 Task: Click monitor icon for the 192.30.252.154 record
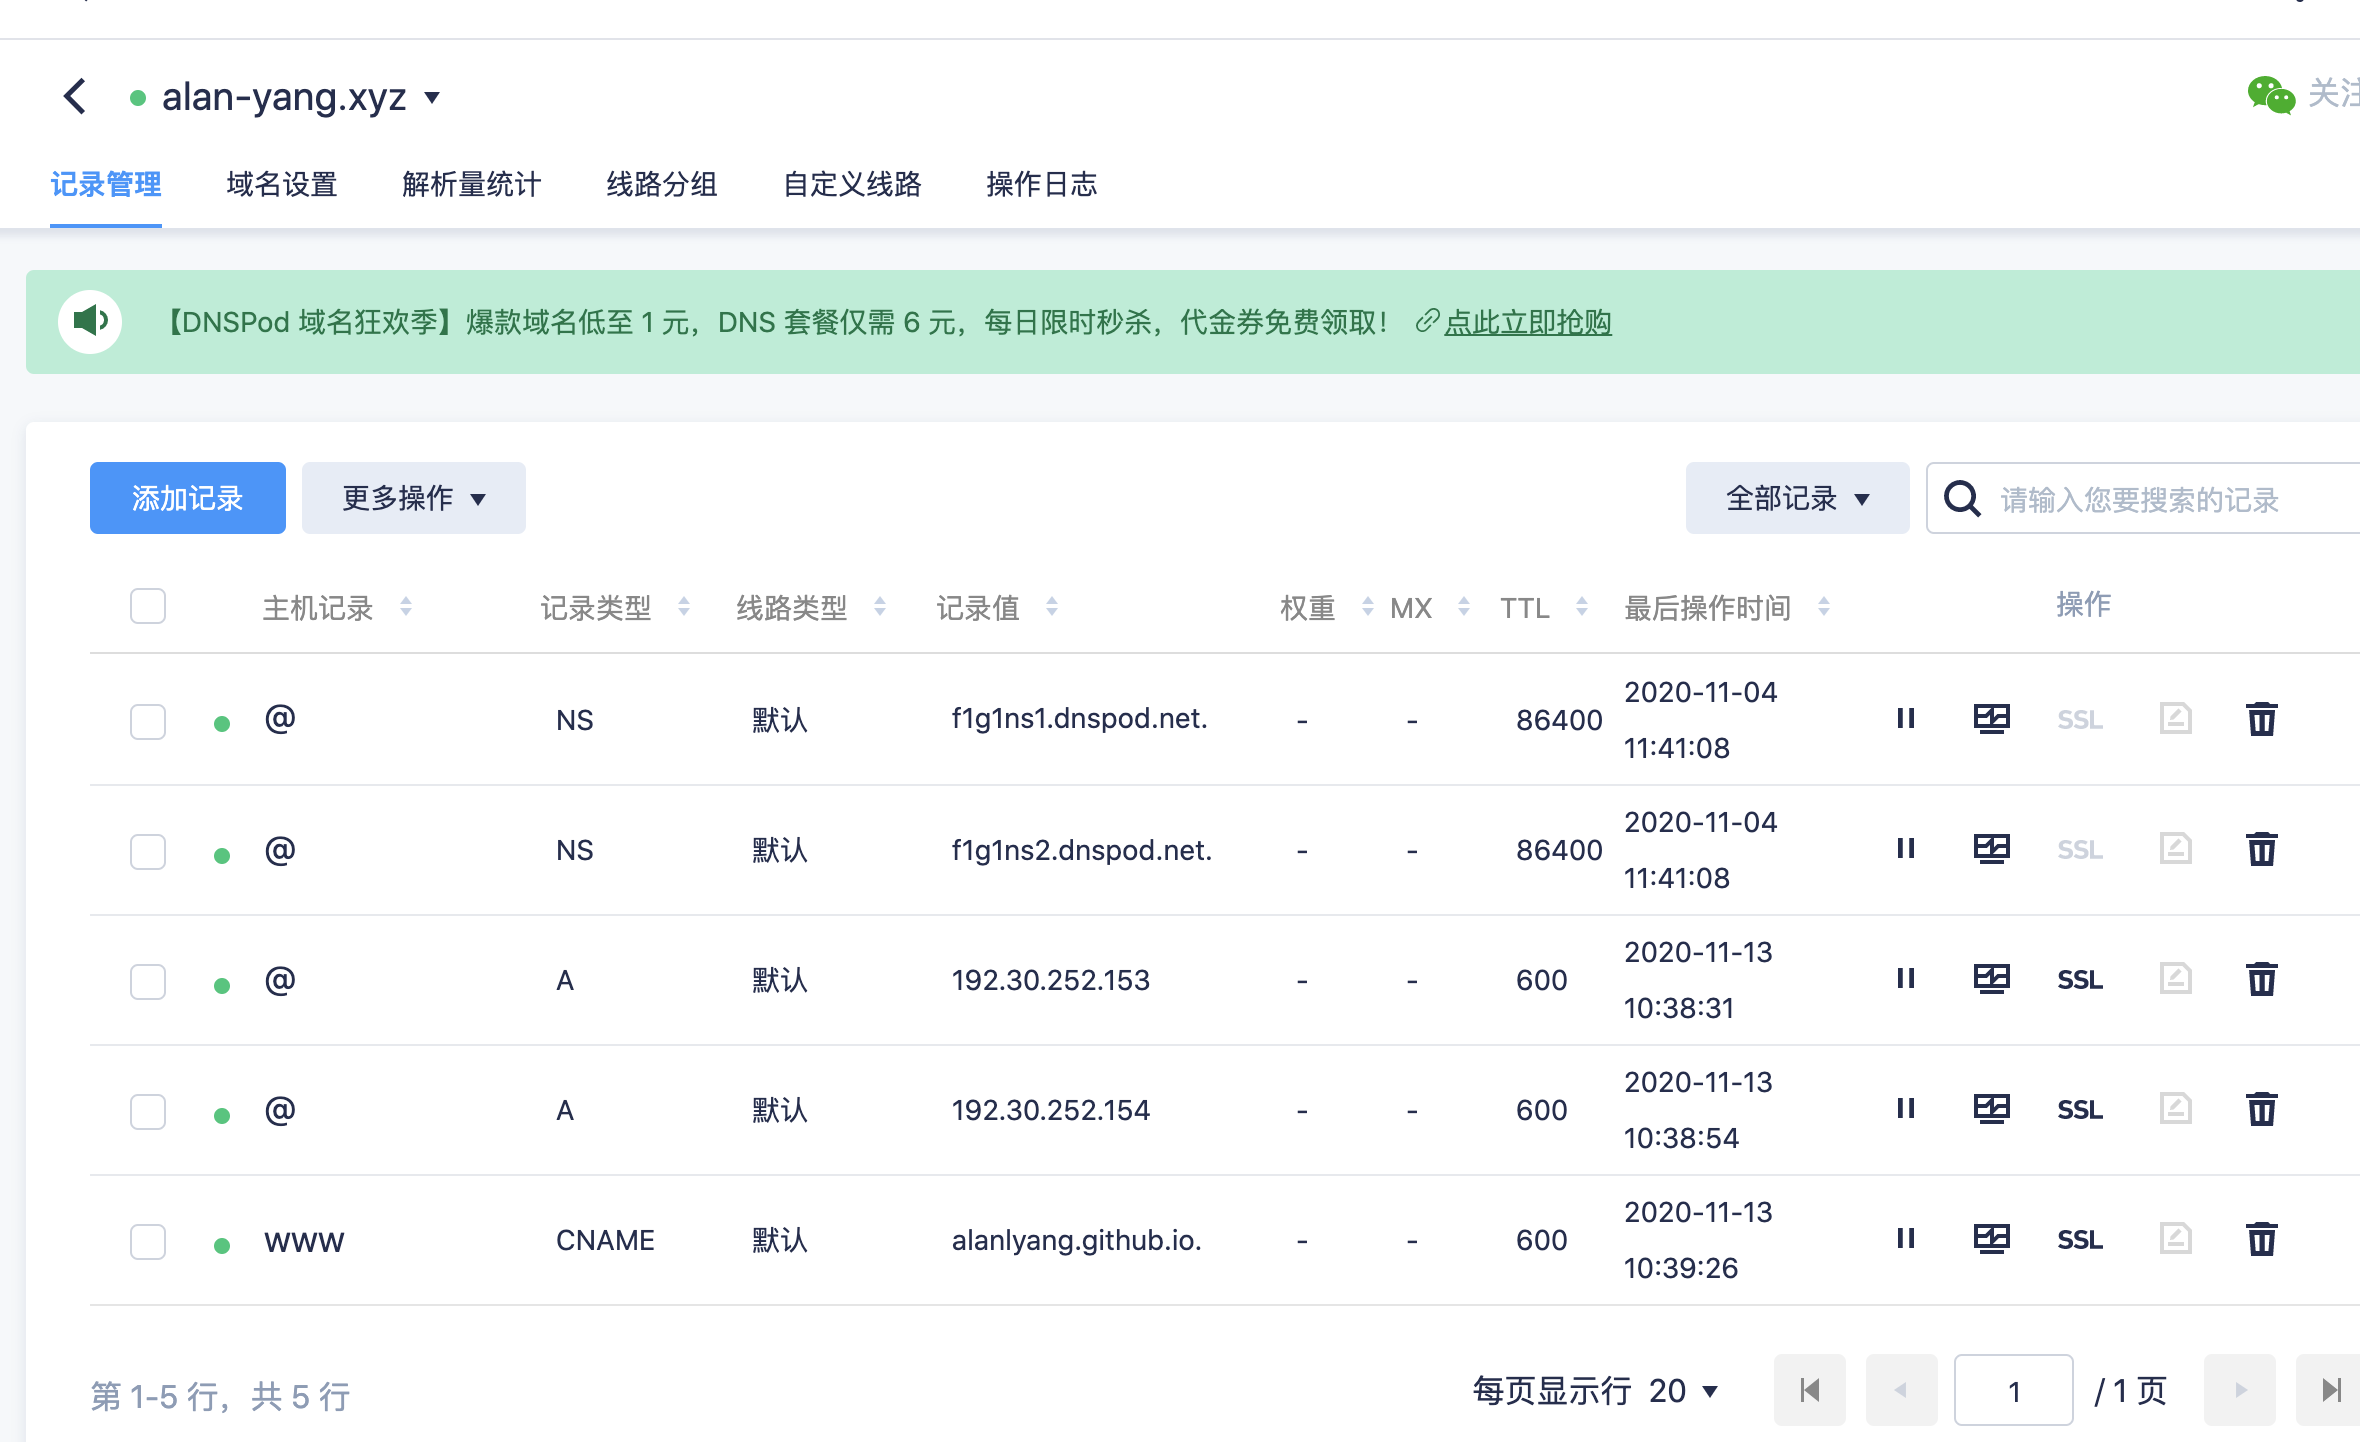coord(1991,1109)
